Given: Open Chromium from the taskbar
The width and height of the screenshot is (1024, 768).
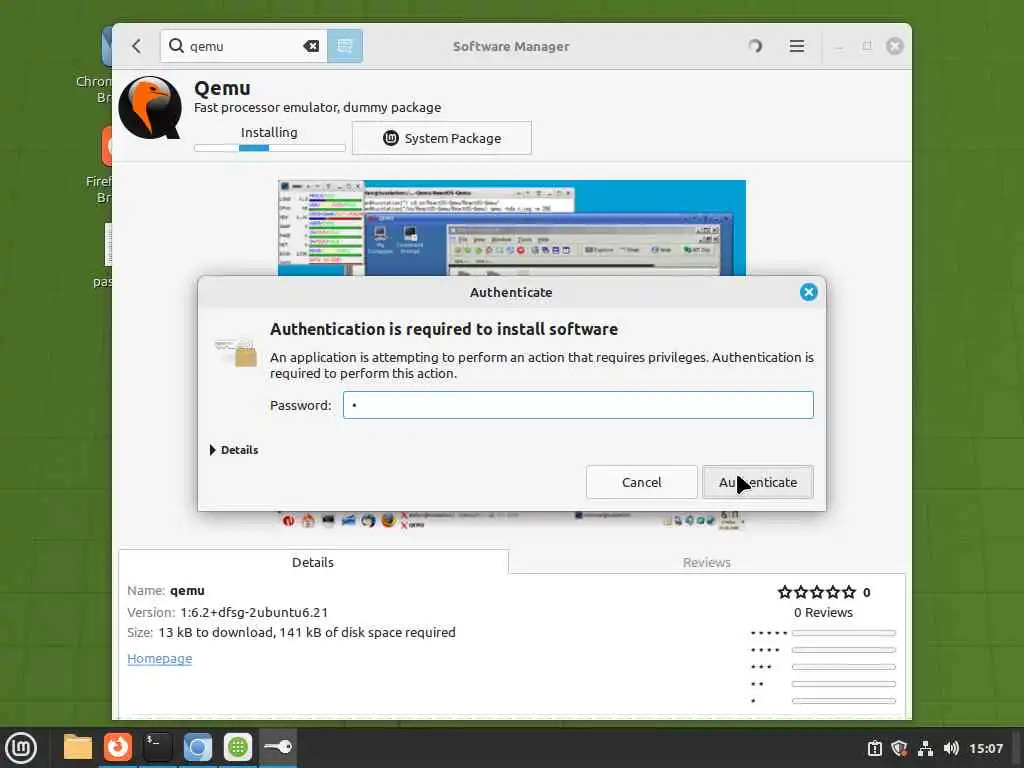Looking at the screenshot, I should coord(197,747).
